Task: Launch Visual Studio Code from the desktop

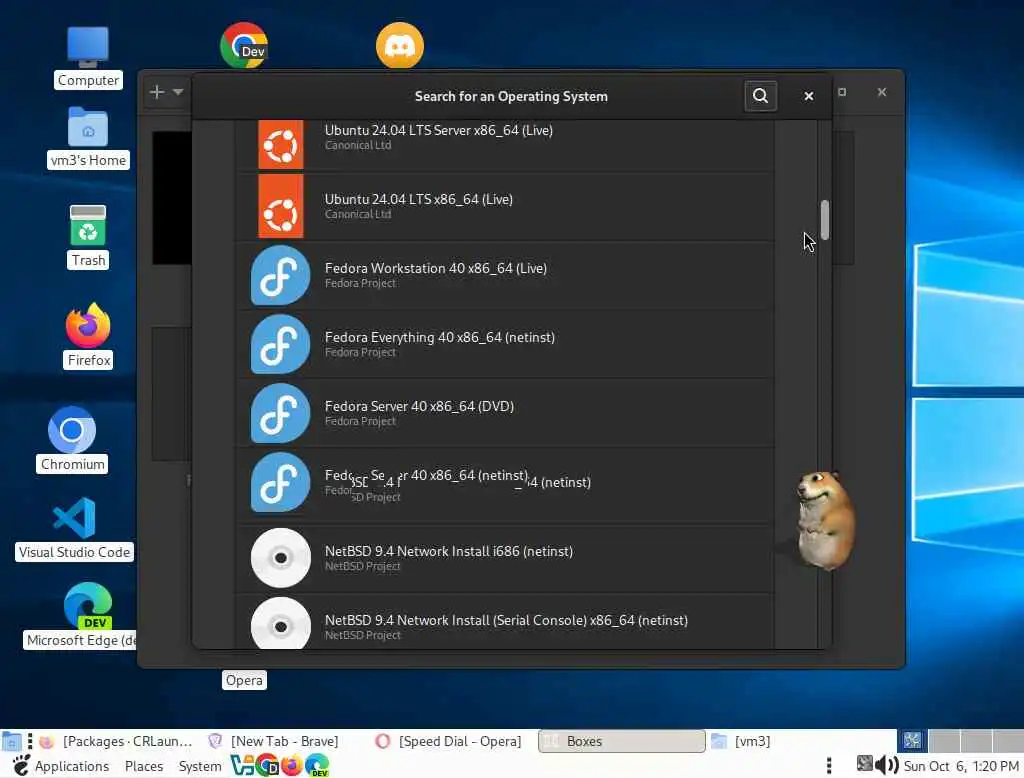Action: [74, 528]
